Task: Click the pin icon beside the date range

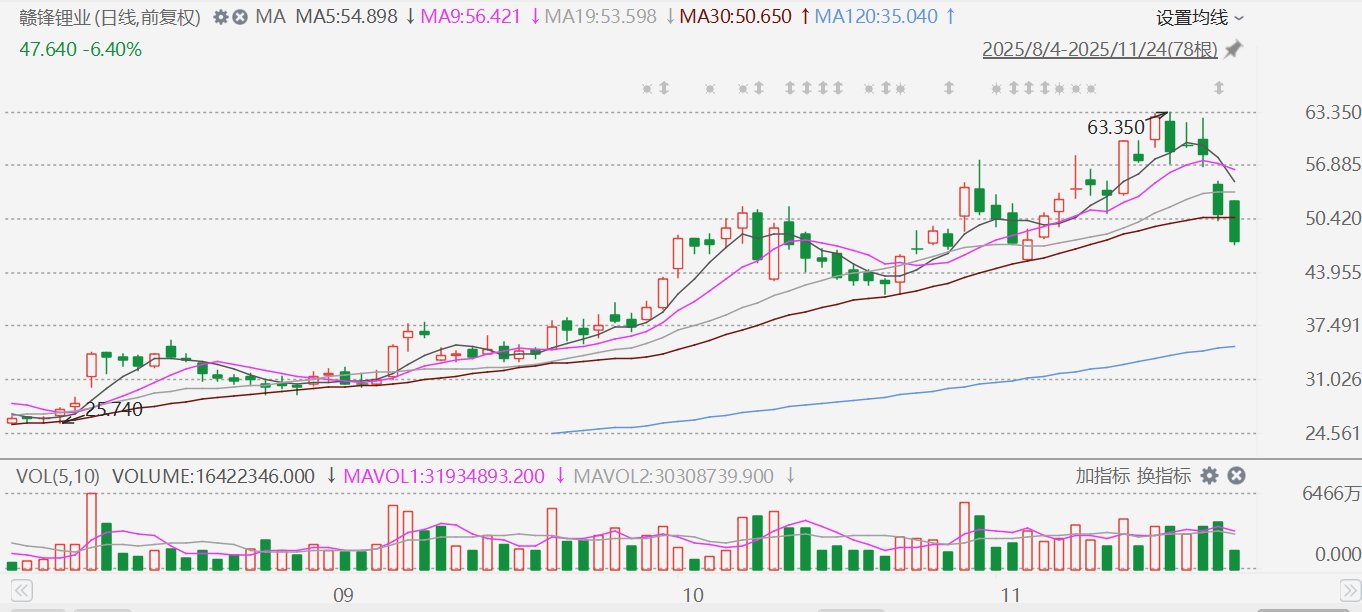Action: (x=1233, y=49)
